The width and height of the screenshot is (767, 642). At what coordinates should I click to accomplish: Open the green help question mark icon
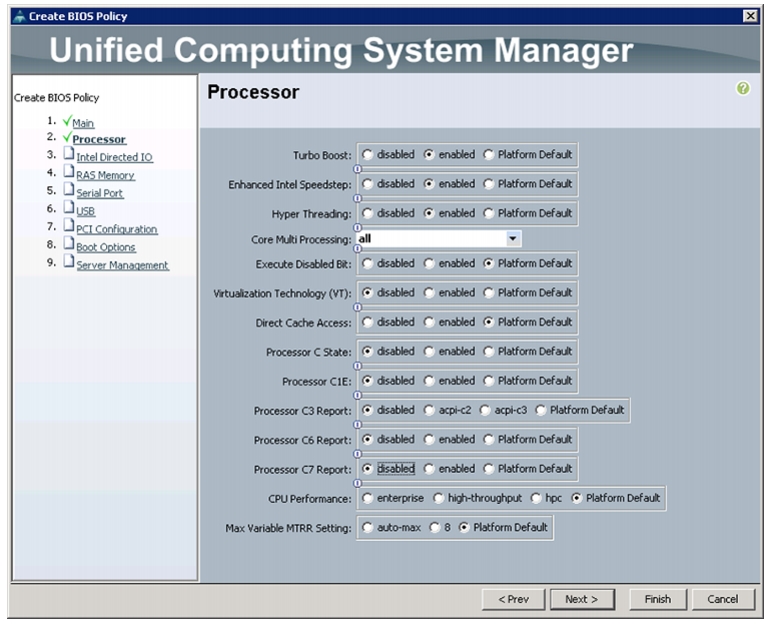pos(743,89)
